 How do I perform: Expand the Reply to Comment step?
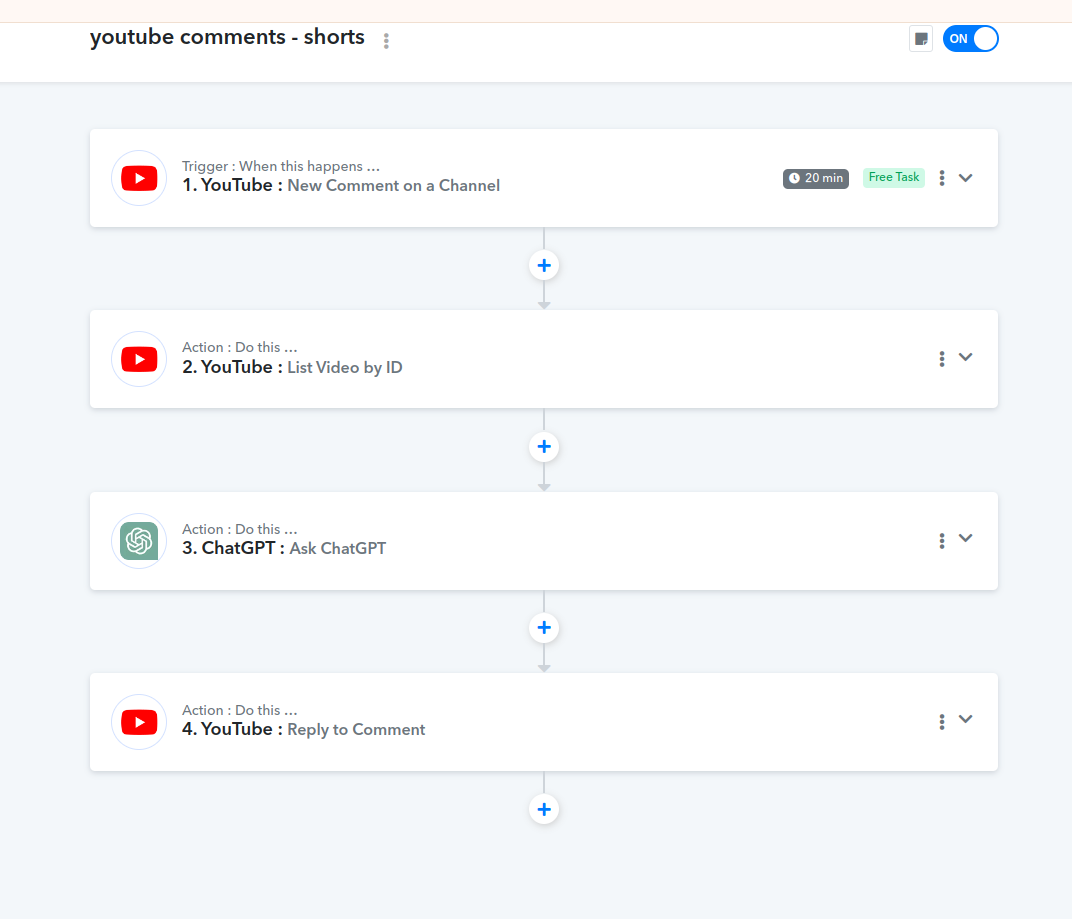965,719
